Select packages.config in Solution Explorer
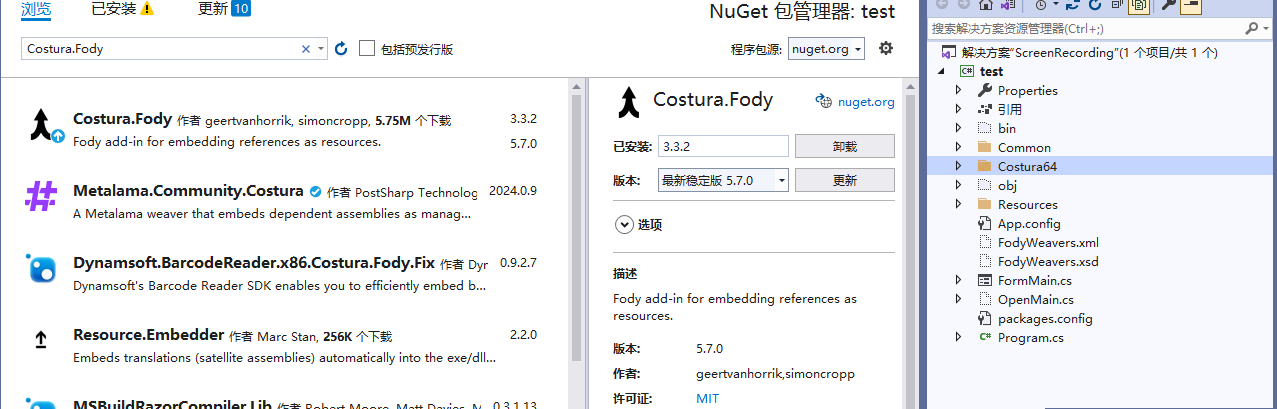The height and width of the screenshot is (409, 1277). tap(1045, 318)
